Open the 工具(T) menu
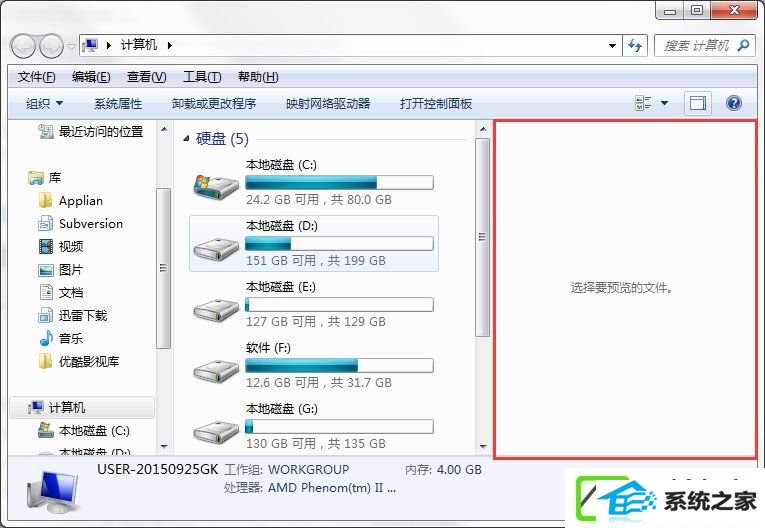765x528 pixels. point(202,77)
